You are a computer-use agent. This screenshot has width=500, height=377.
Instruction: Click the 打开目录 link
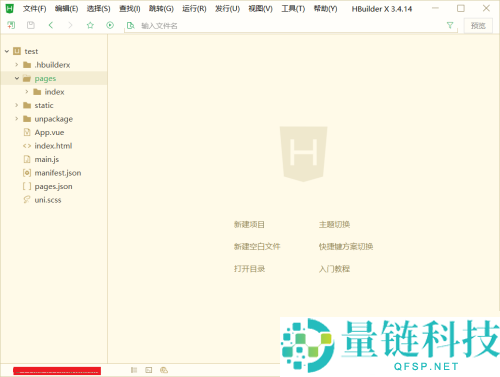point(249,269)
